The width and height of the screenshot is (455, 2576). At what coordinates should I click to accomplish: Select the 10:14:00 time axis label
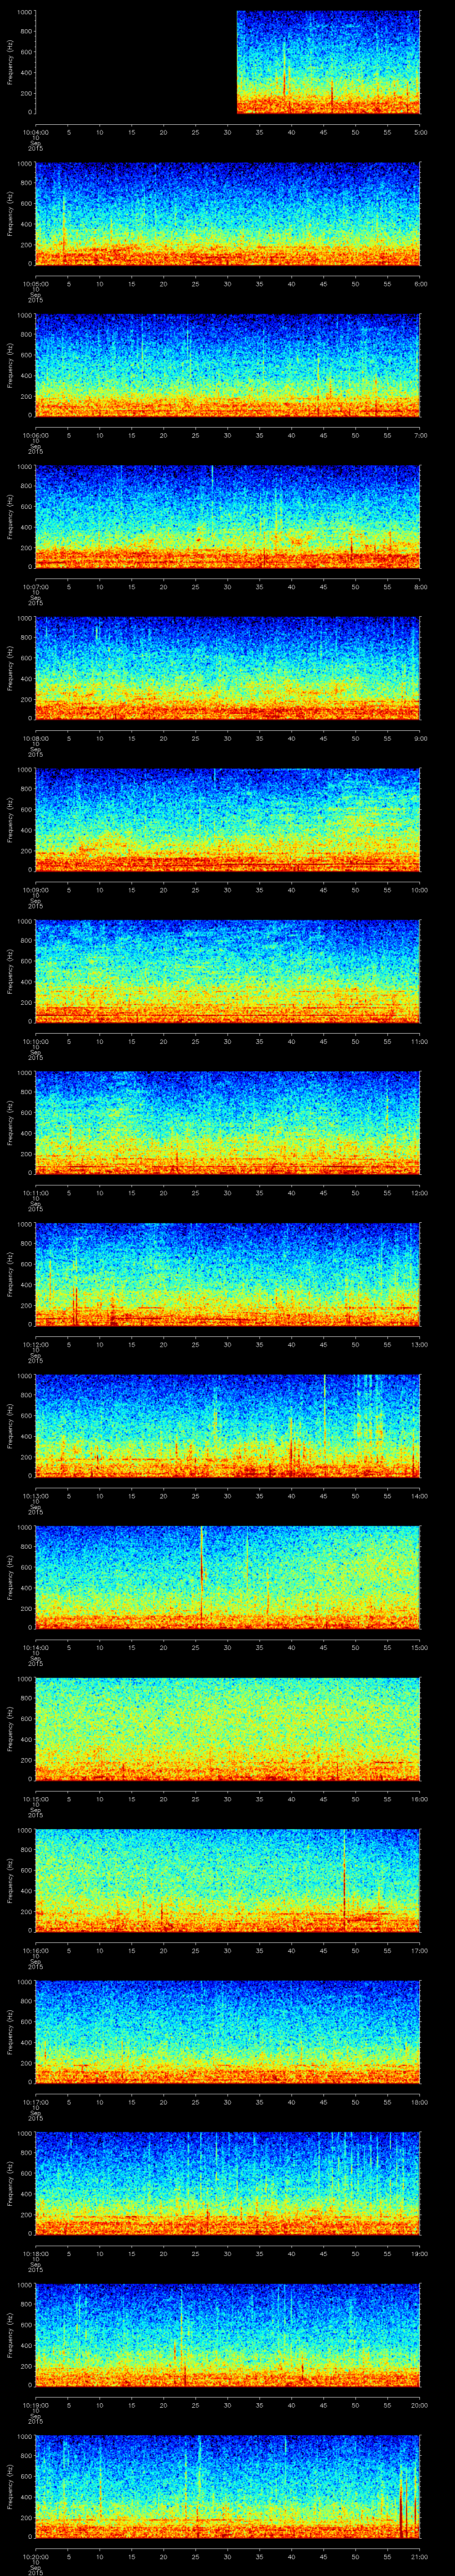click(x=35, y=1647)
